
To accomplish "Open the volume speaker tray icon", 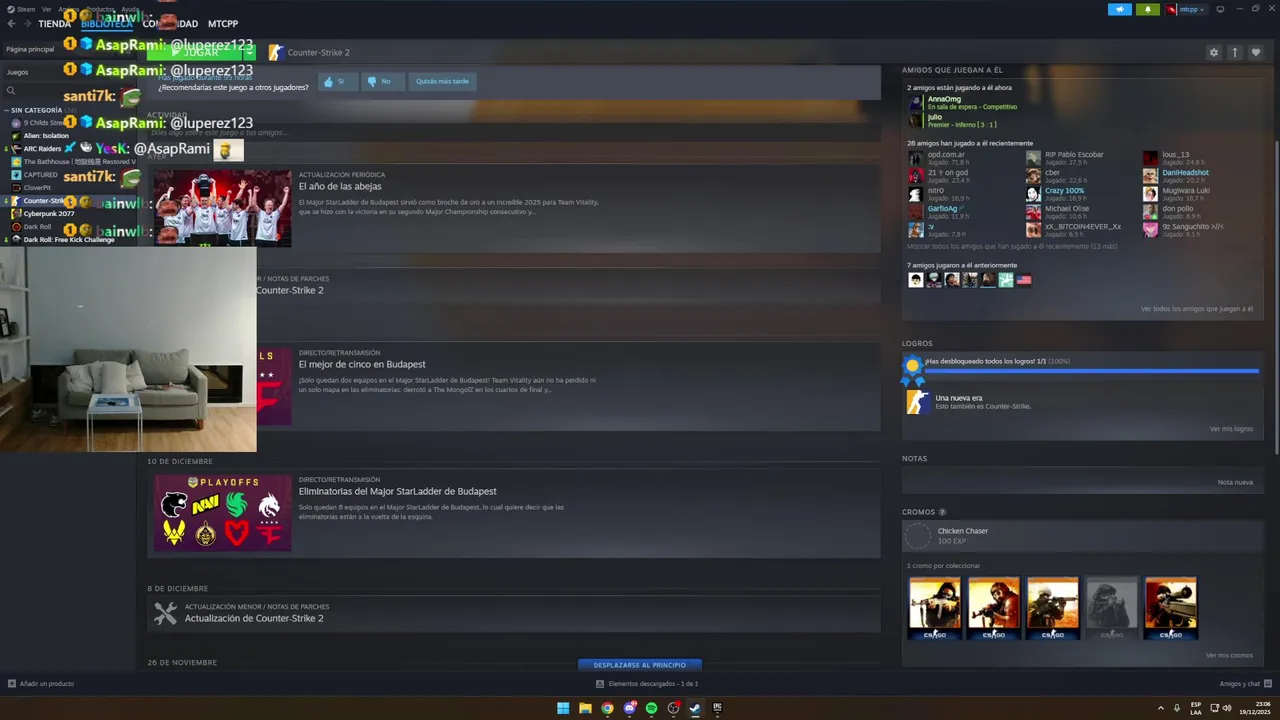I will click(x=1227, y=708).
